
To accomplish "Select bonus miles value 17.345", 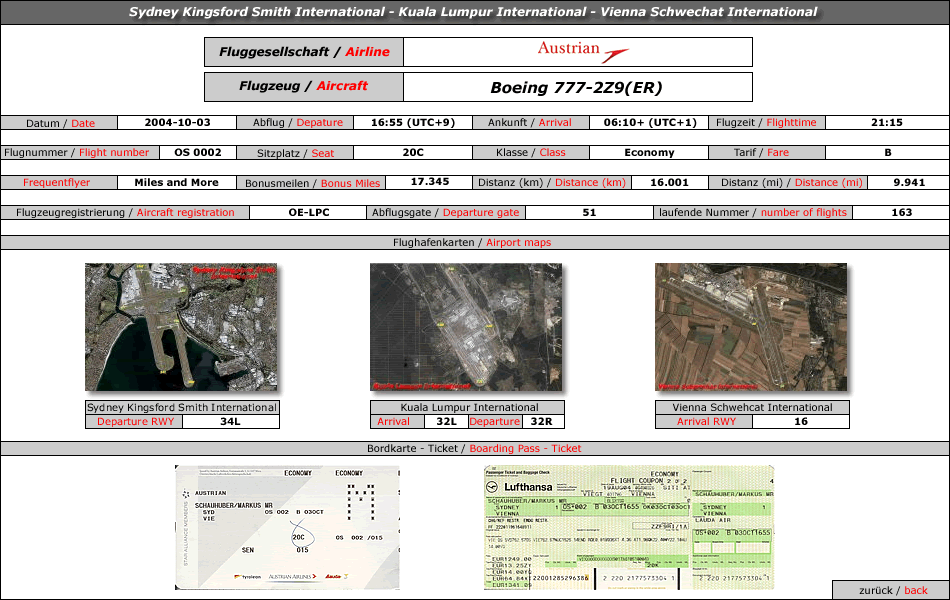I will coord(430,182).
